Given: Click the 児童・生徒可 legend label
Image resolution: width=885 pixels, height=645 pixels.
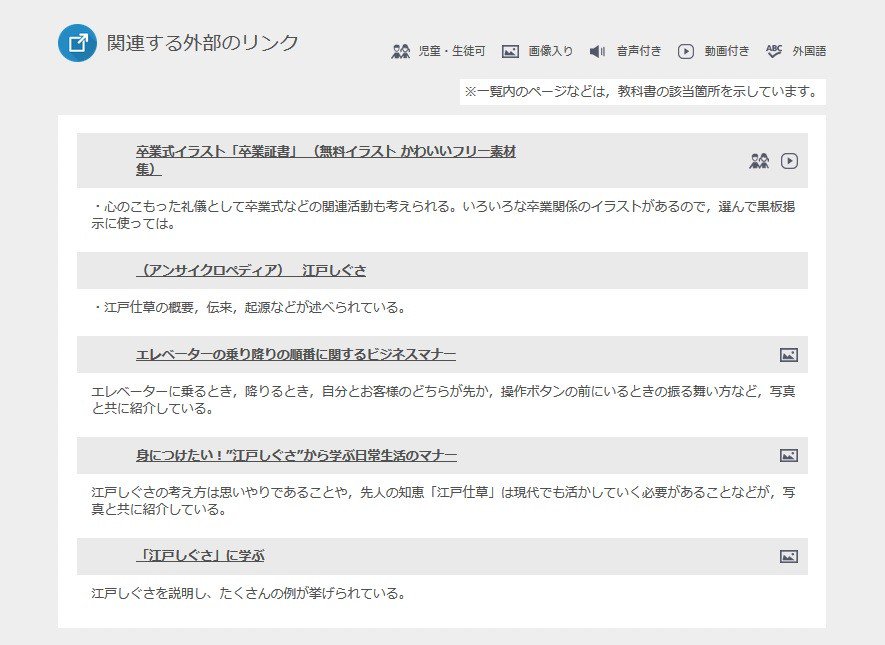Looking at the screenshot, I should (x=452, y=51).
